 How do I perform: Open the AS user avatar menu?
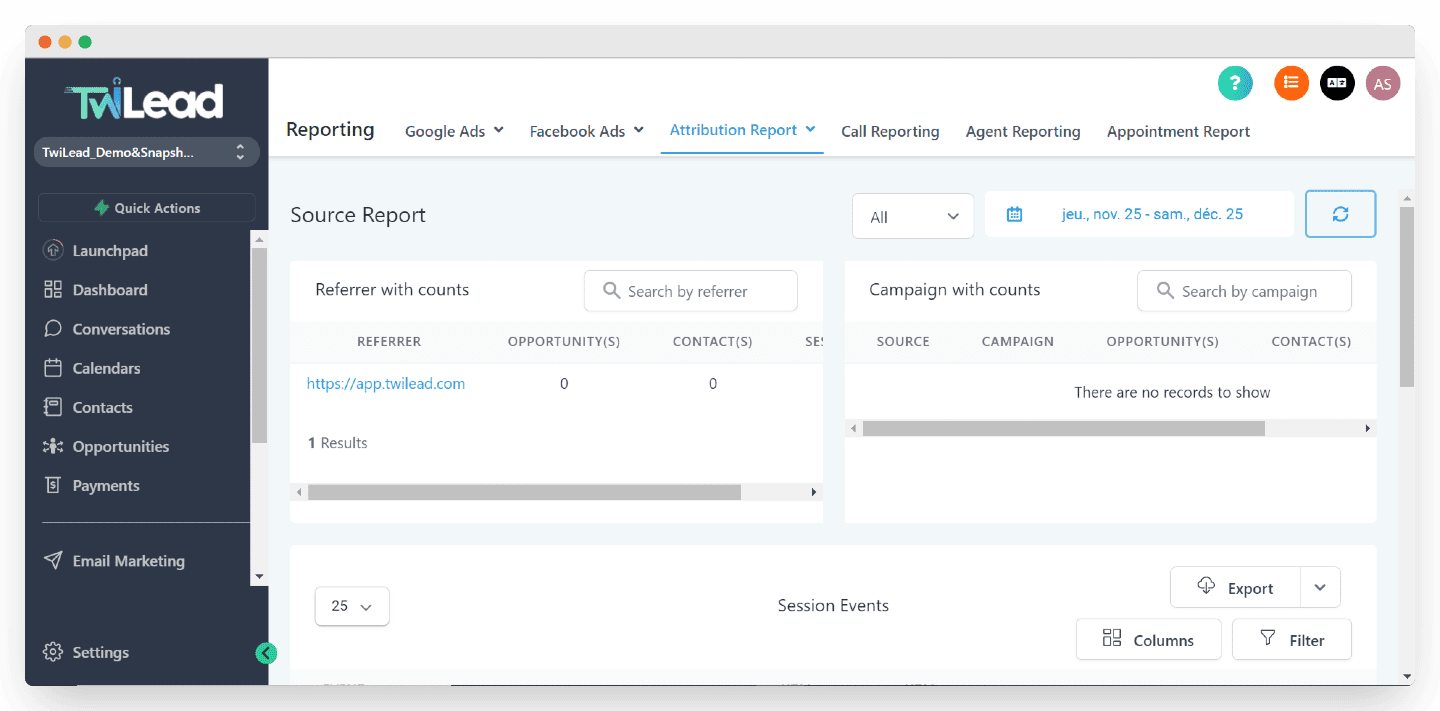1383,84
